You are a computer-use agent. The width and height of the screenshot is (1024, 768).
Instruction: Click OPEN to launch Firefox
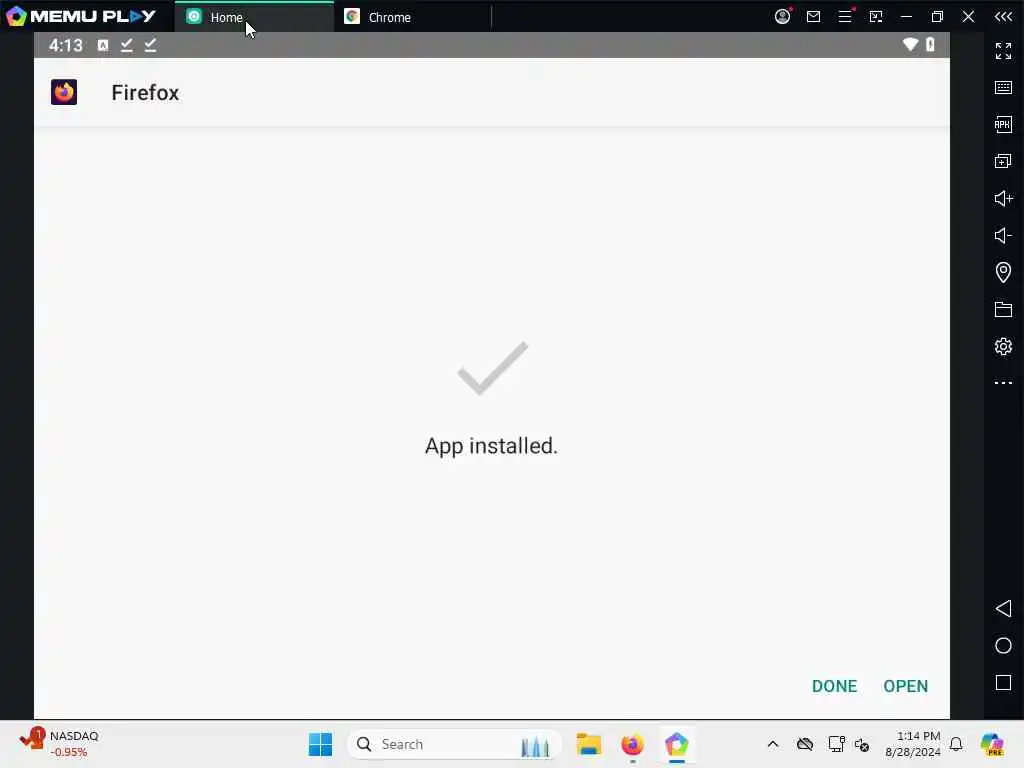[905, 686]
